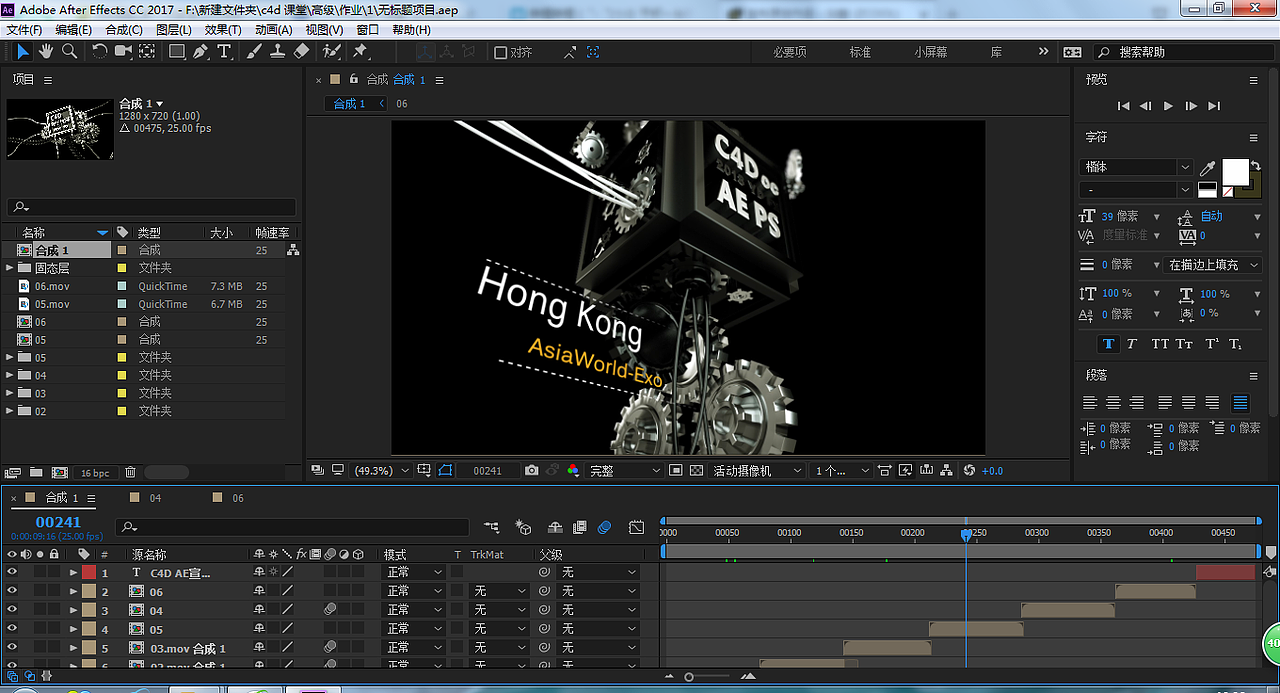Play preview in 预览 panel
Viewport: 1280px width, 693px height.
tap(1168, 106)
